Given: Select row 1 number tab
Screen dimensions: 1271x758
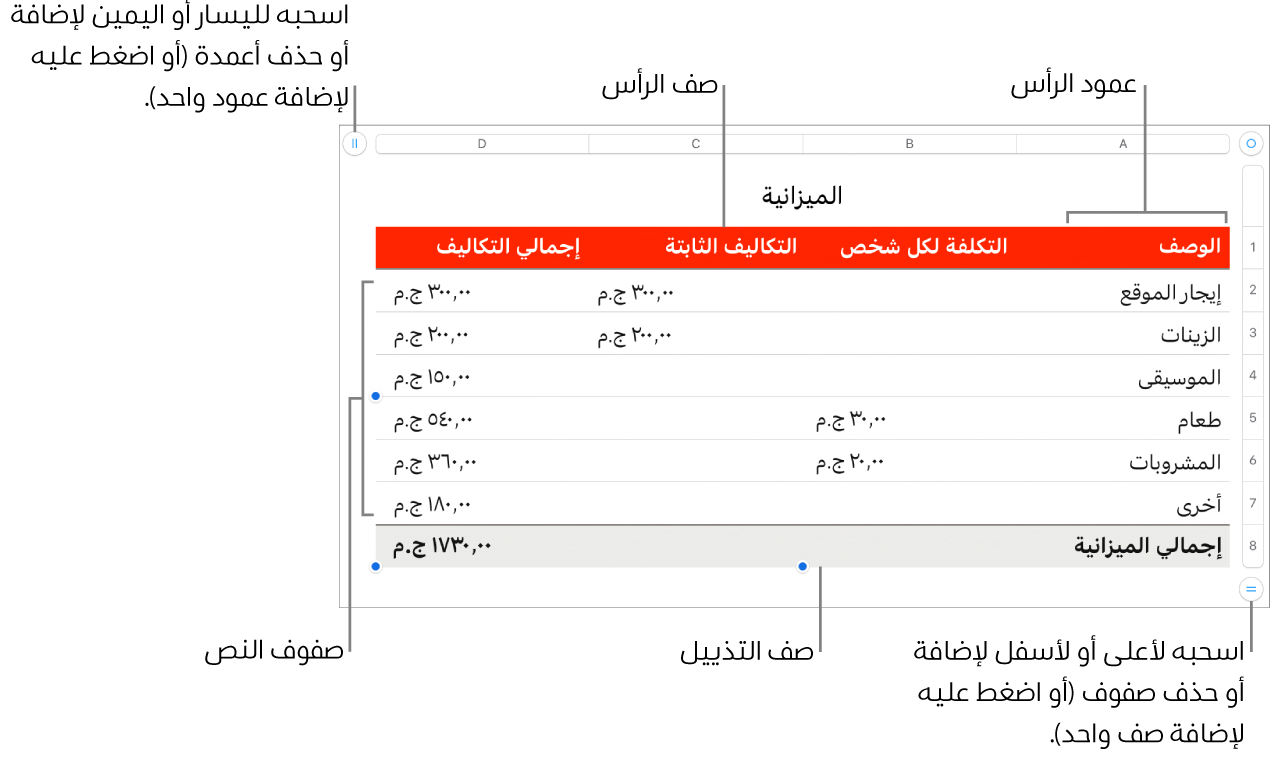Looking at the screenshot, I should tap(1251, 248).
